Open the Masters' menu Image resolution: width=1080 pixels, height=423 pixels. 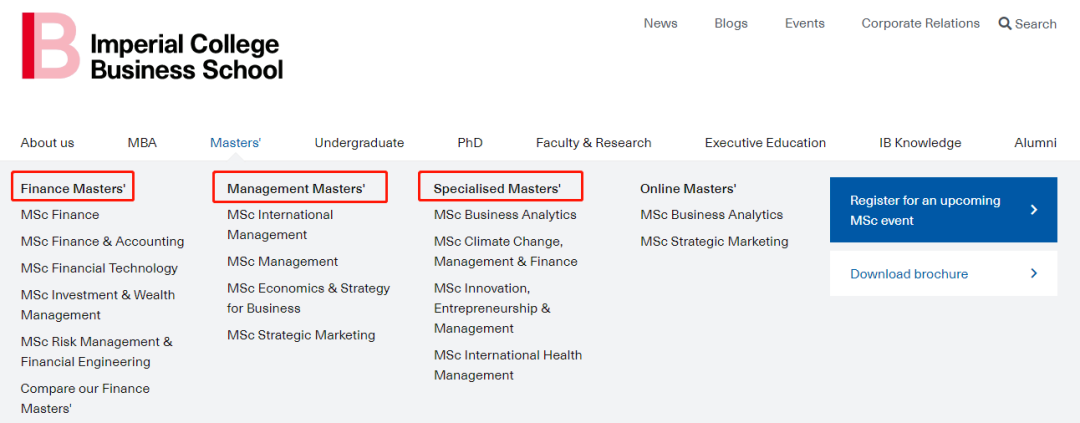[x=236, y=143]
